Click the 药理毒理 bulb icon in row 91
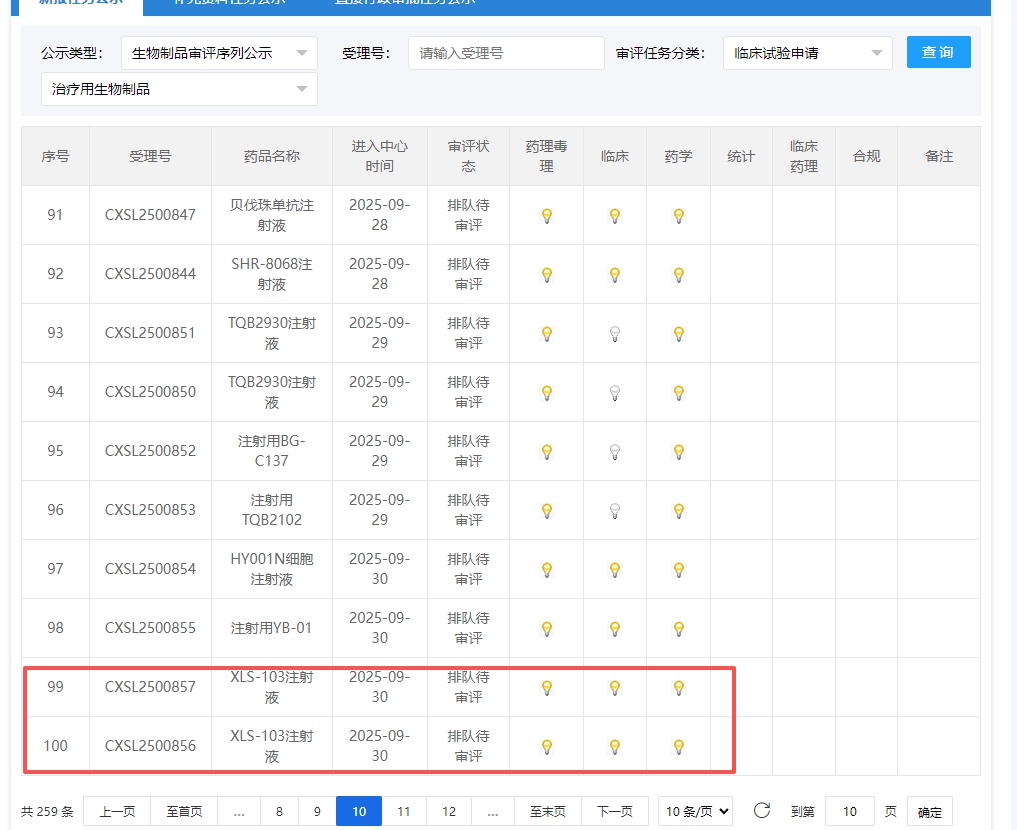Viewport: 1017px width, 830px height. coord(547,215)
